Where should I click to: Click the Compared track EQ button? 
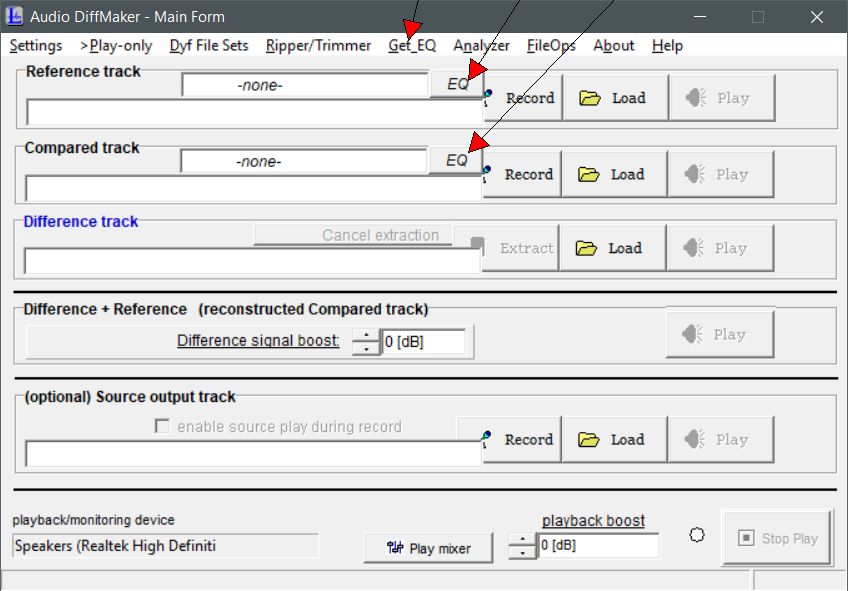[x=456, y=161]
